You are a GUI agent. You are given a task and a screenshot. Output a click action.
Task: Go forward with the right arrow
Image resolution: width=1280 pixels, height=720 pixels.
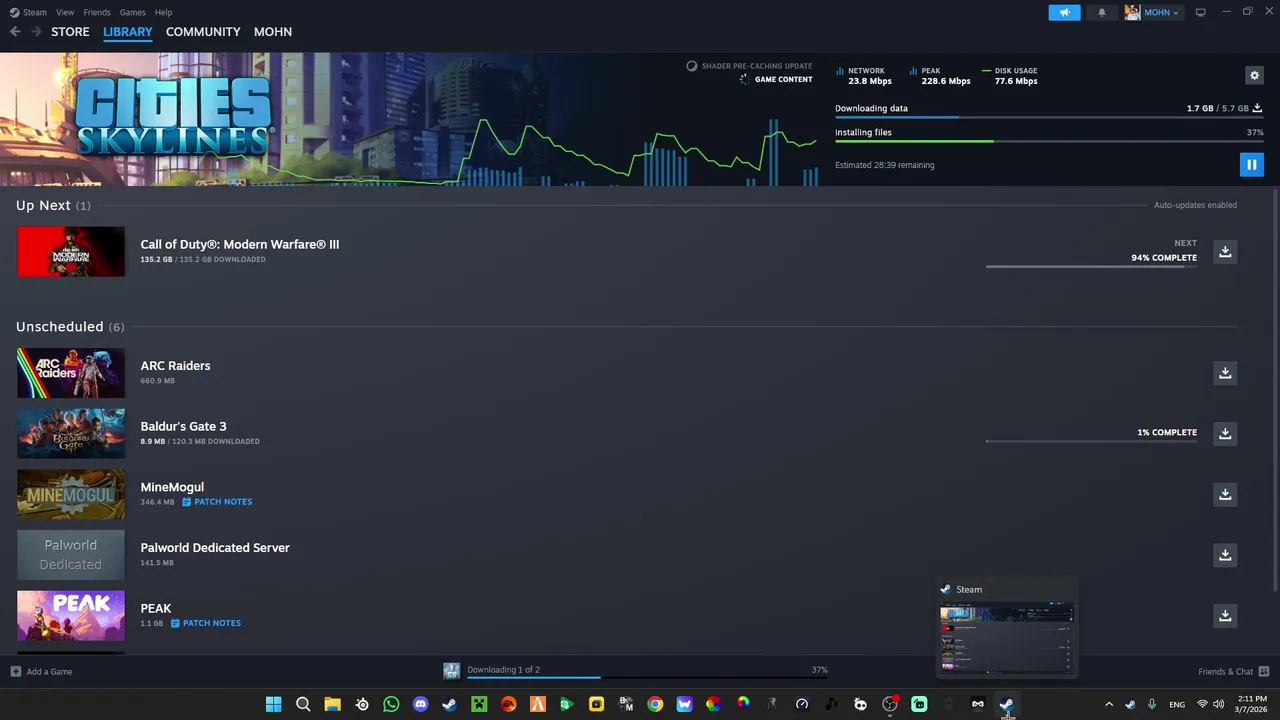(x=36, y=32)
